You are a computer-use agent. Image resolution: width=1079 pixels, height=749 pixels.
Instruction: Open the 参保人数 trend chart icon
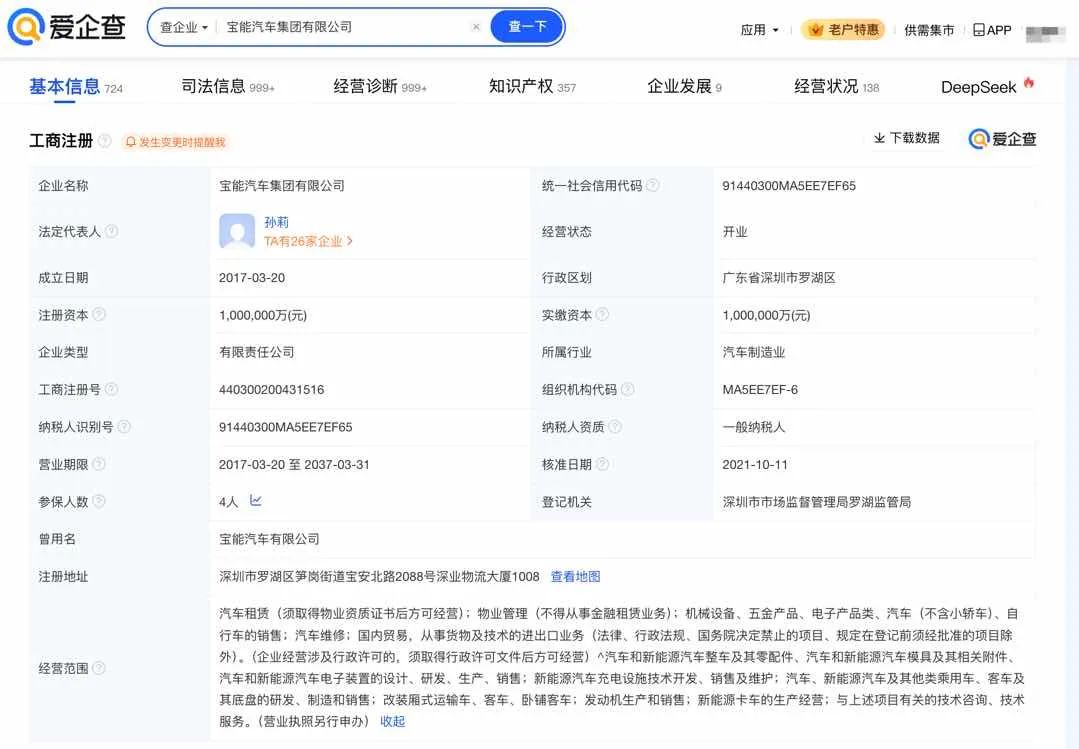(256, 500)
